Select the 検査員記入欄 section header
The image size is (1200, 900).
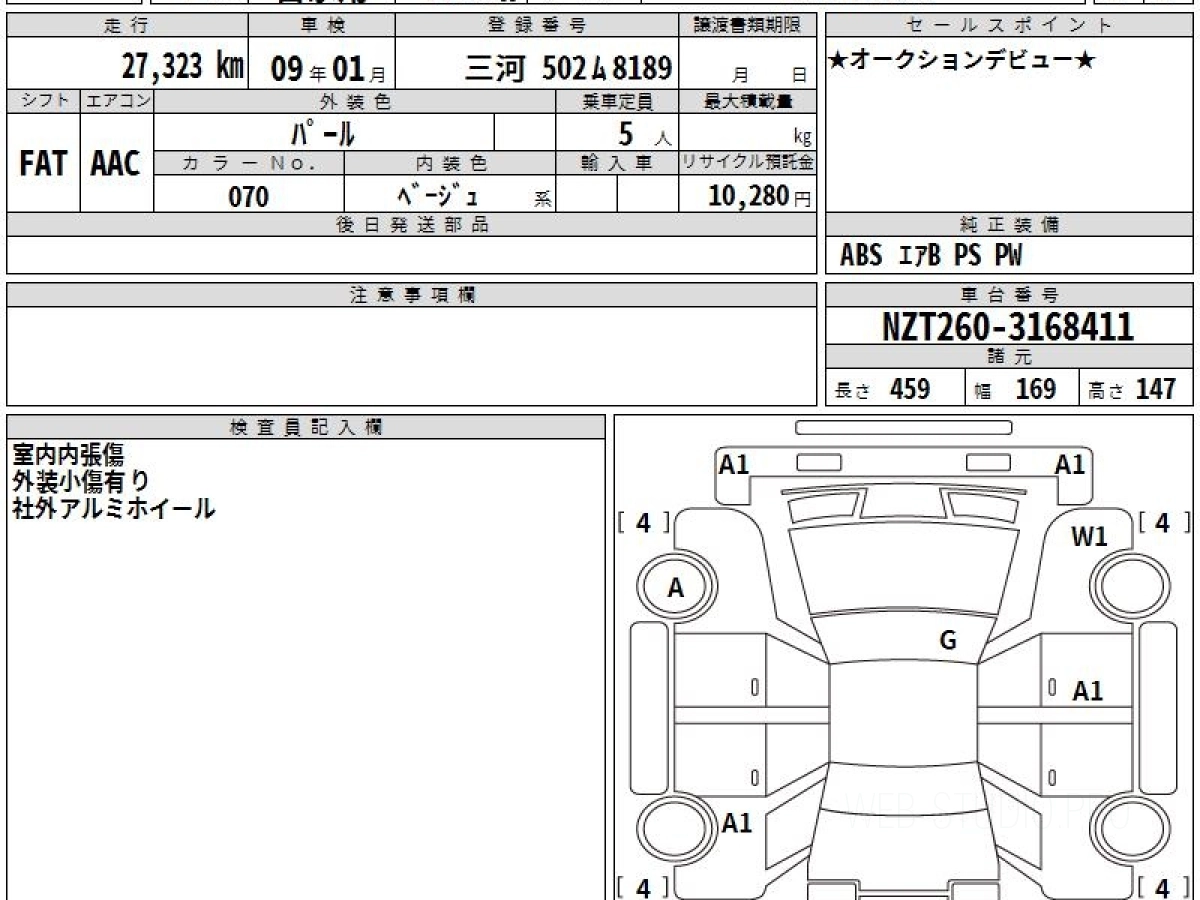[306, 427]
